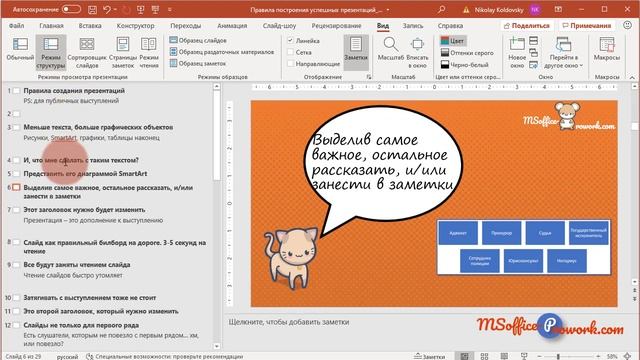
Task: Open the Анимация tab
Action: tap(232, 26)
